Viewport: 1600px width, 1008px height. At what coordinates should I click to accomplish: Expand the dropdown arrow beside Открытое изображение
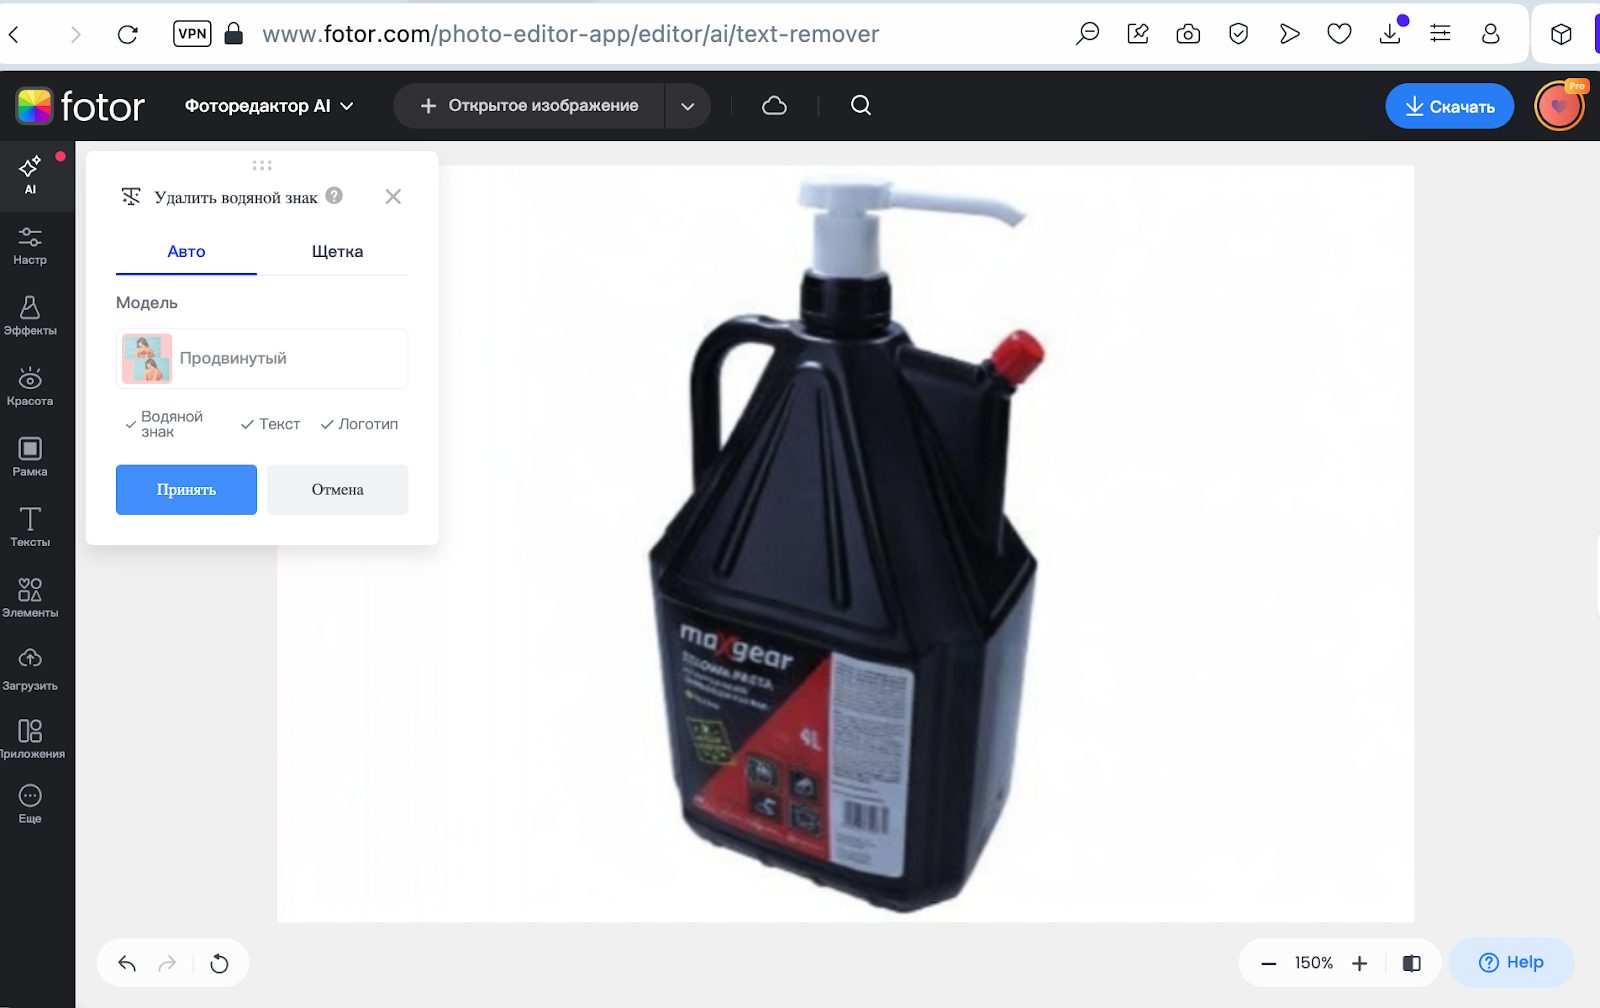687,106
